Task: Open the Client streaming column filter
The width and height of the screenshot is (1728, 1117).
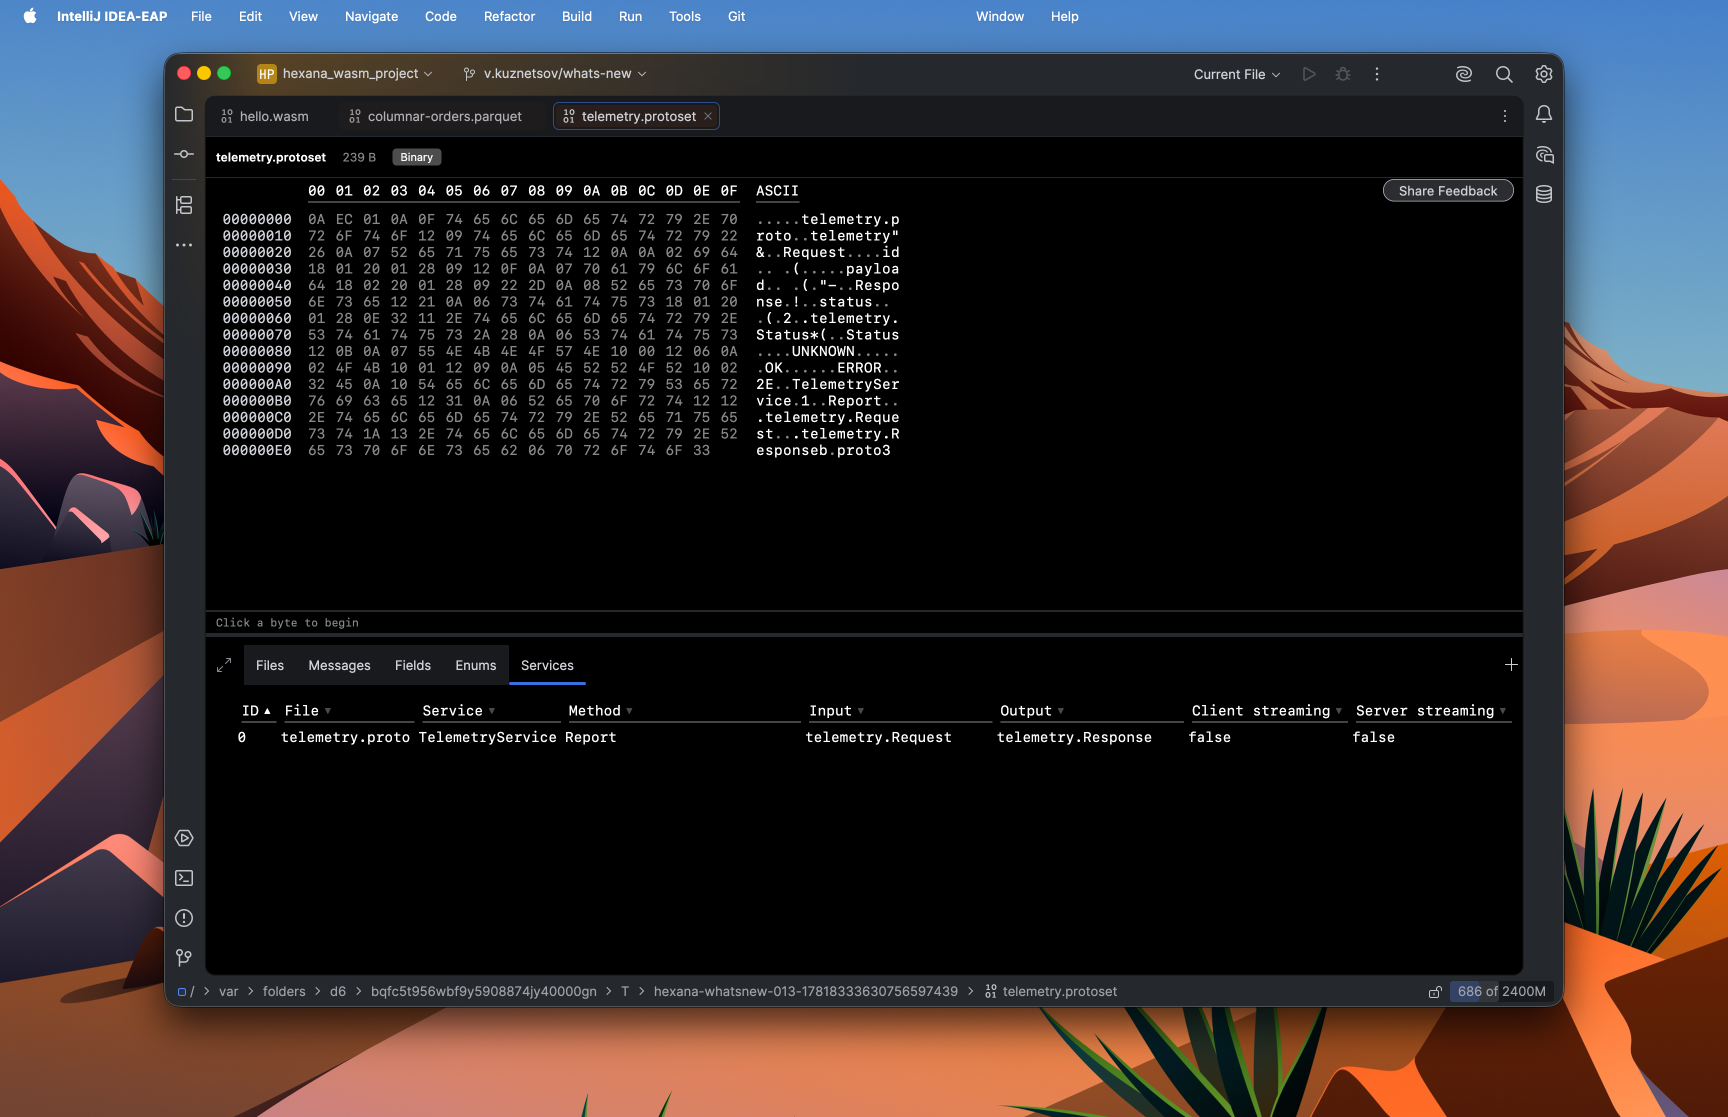Action: pos(1339,711)
